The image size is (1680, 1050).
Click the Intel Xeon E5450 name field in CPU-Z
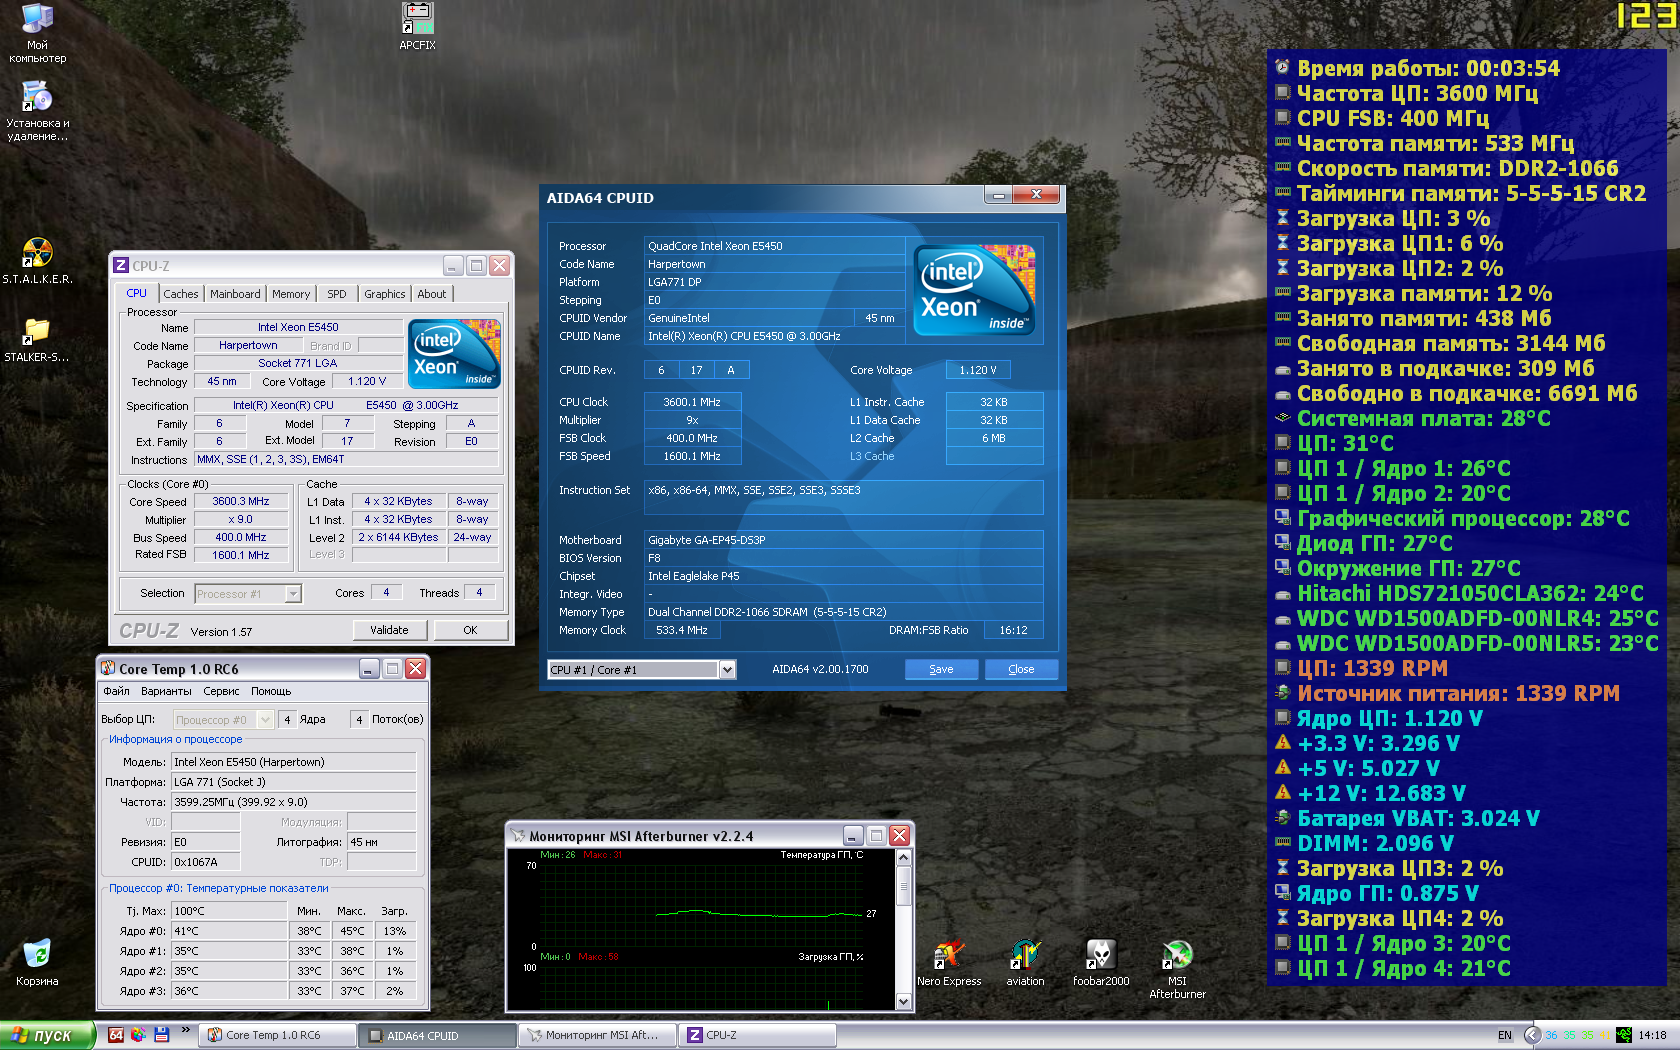click(x=298, y=327)
